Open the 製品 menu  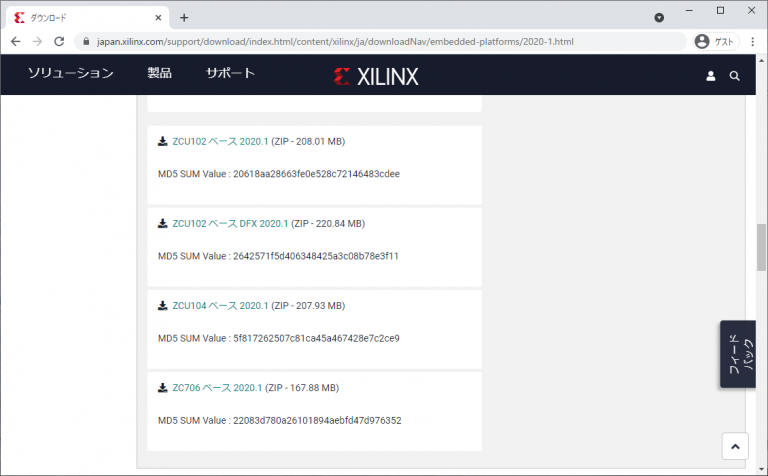[x=159, y=74]
